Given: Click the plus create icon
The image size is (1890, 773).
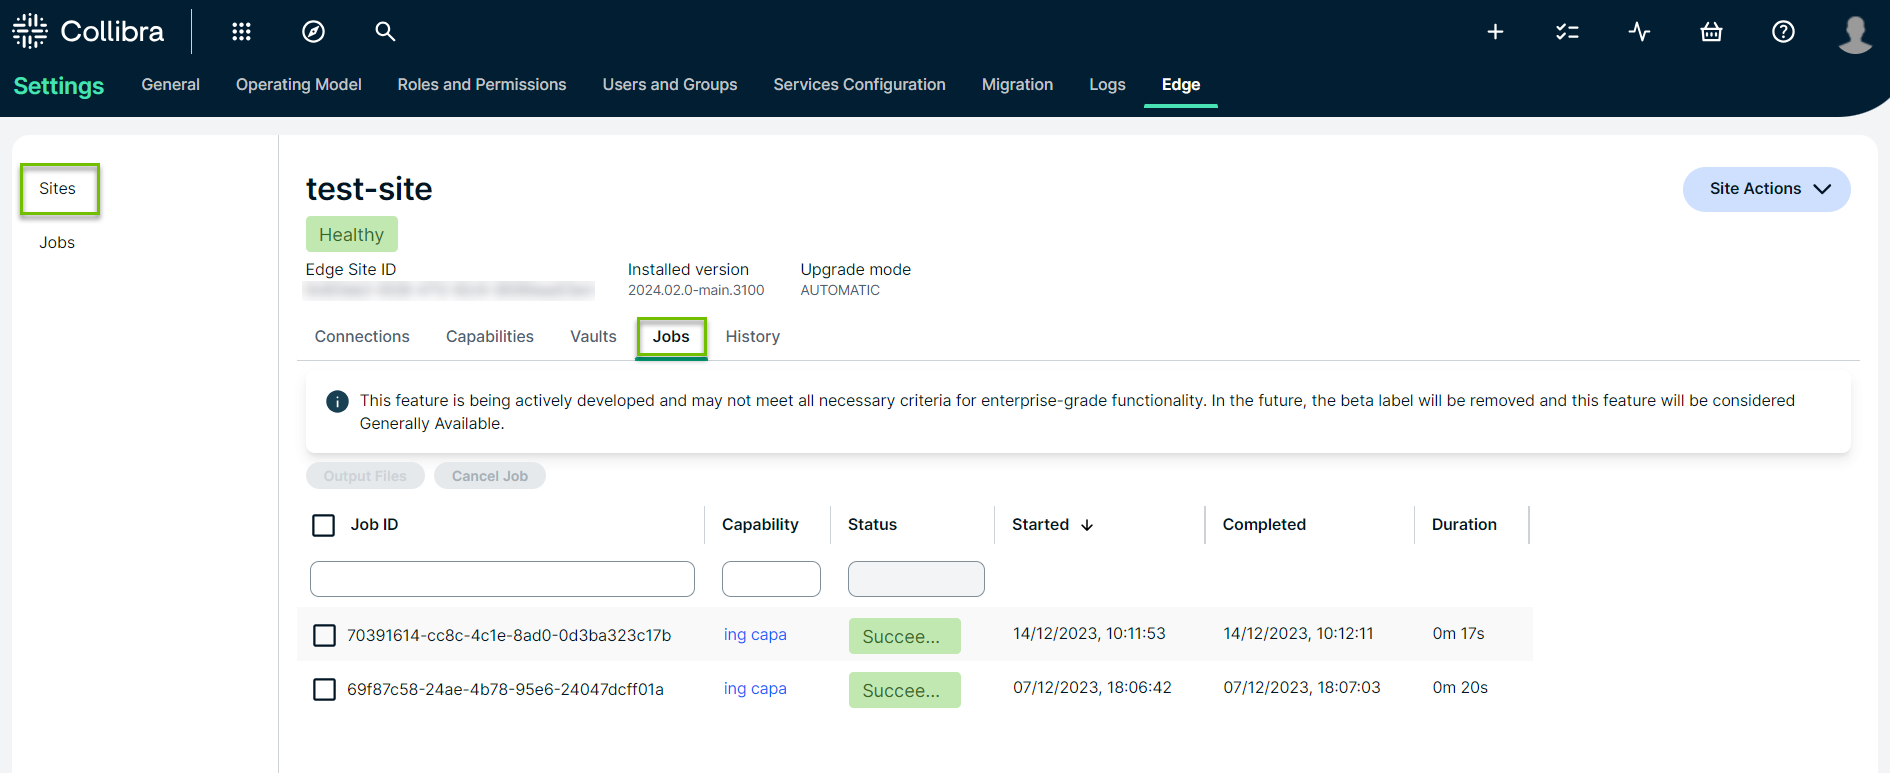Looking at the screenshot, I should point(1495,32).
